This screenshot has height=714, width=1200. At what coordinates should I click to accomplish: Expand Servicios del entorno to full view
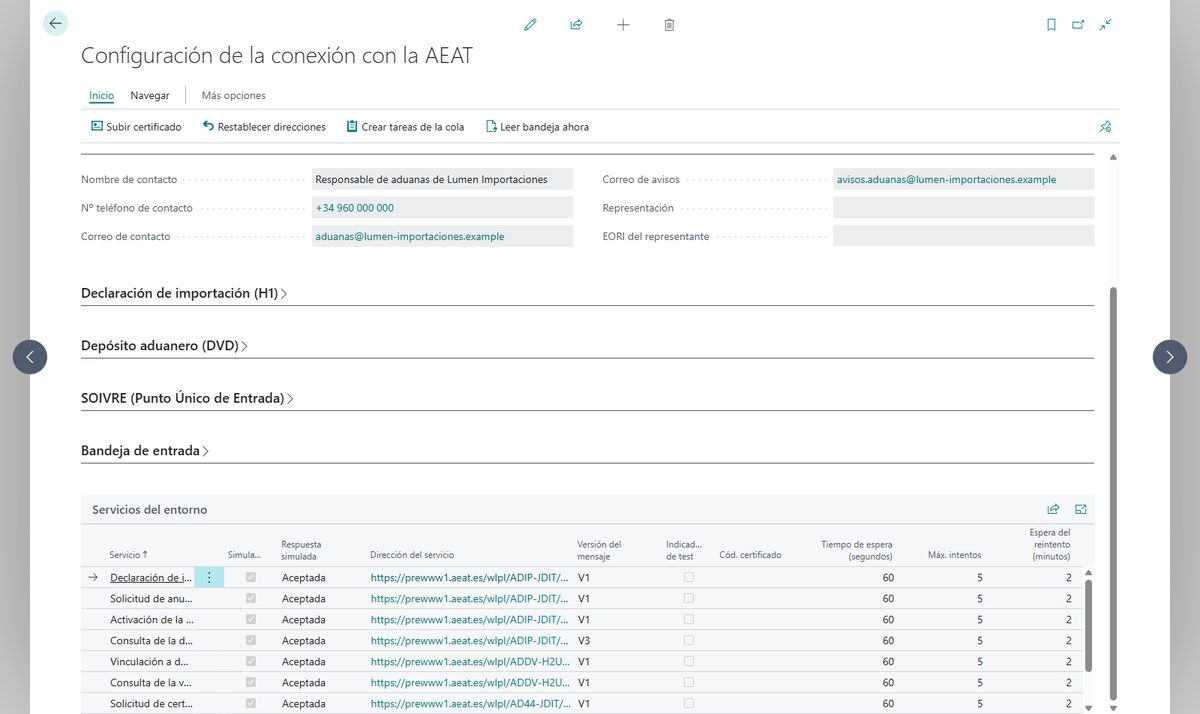tap(1081, 509)
